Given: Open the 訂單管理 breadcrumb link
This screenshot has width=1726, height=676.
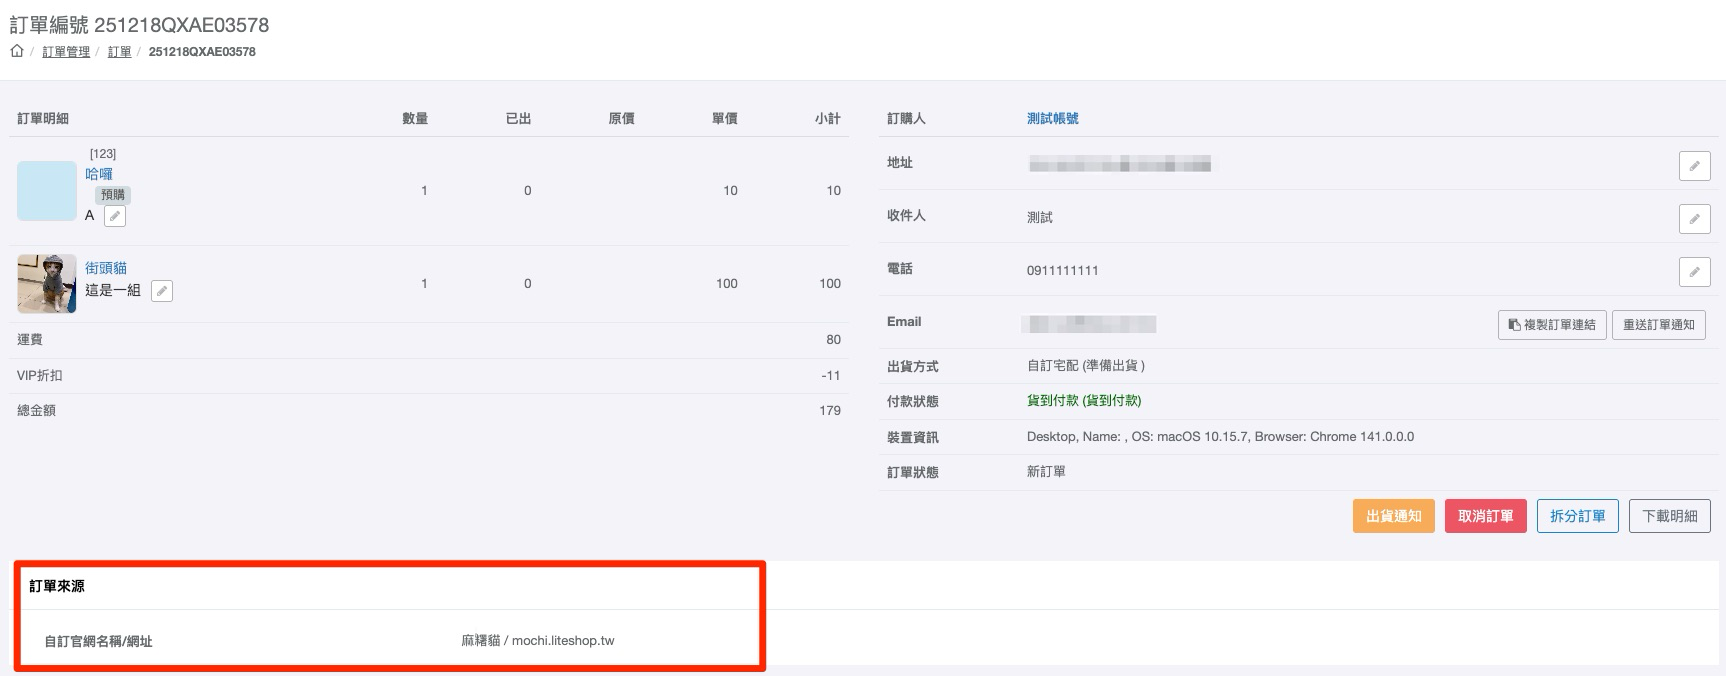Looking at the screenshot, I should click(x=66, y=52).
